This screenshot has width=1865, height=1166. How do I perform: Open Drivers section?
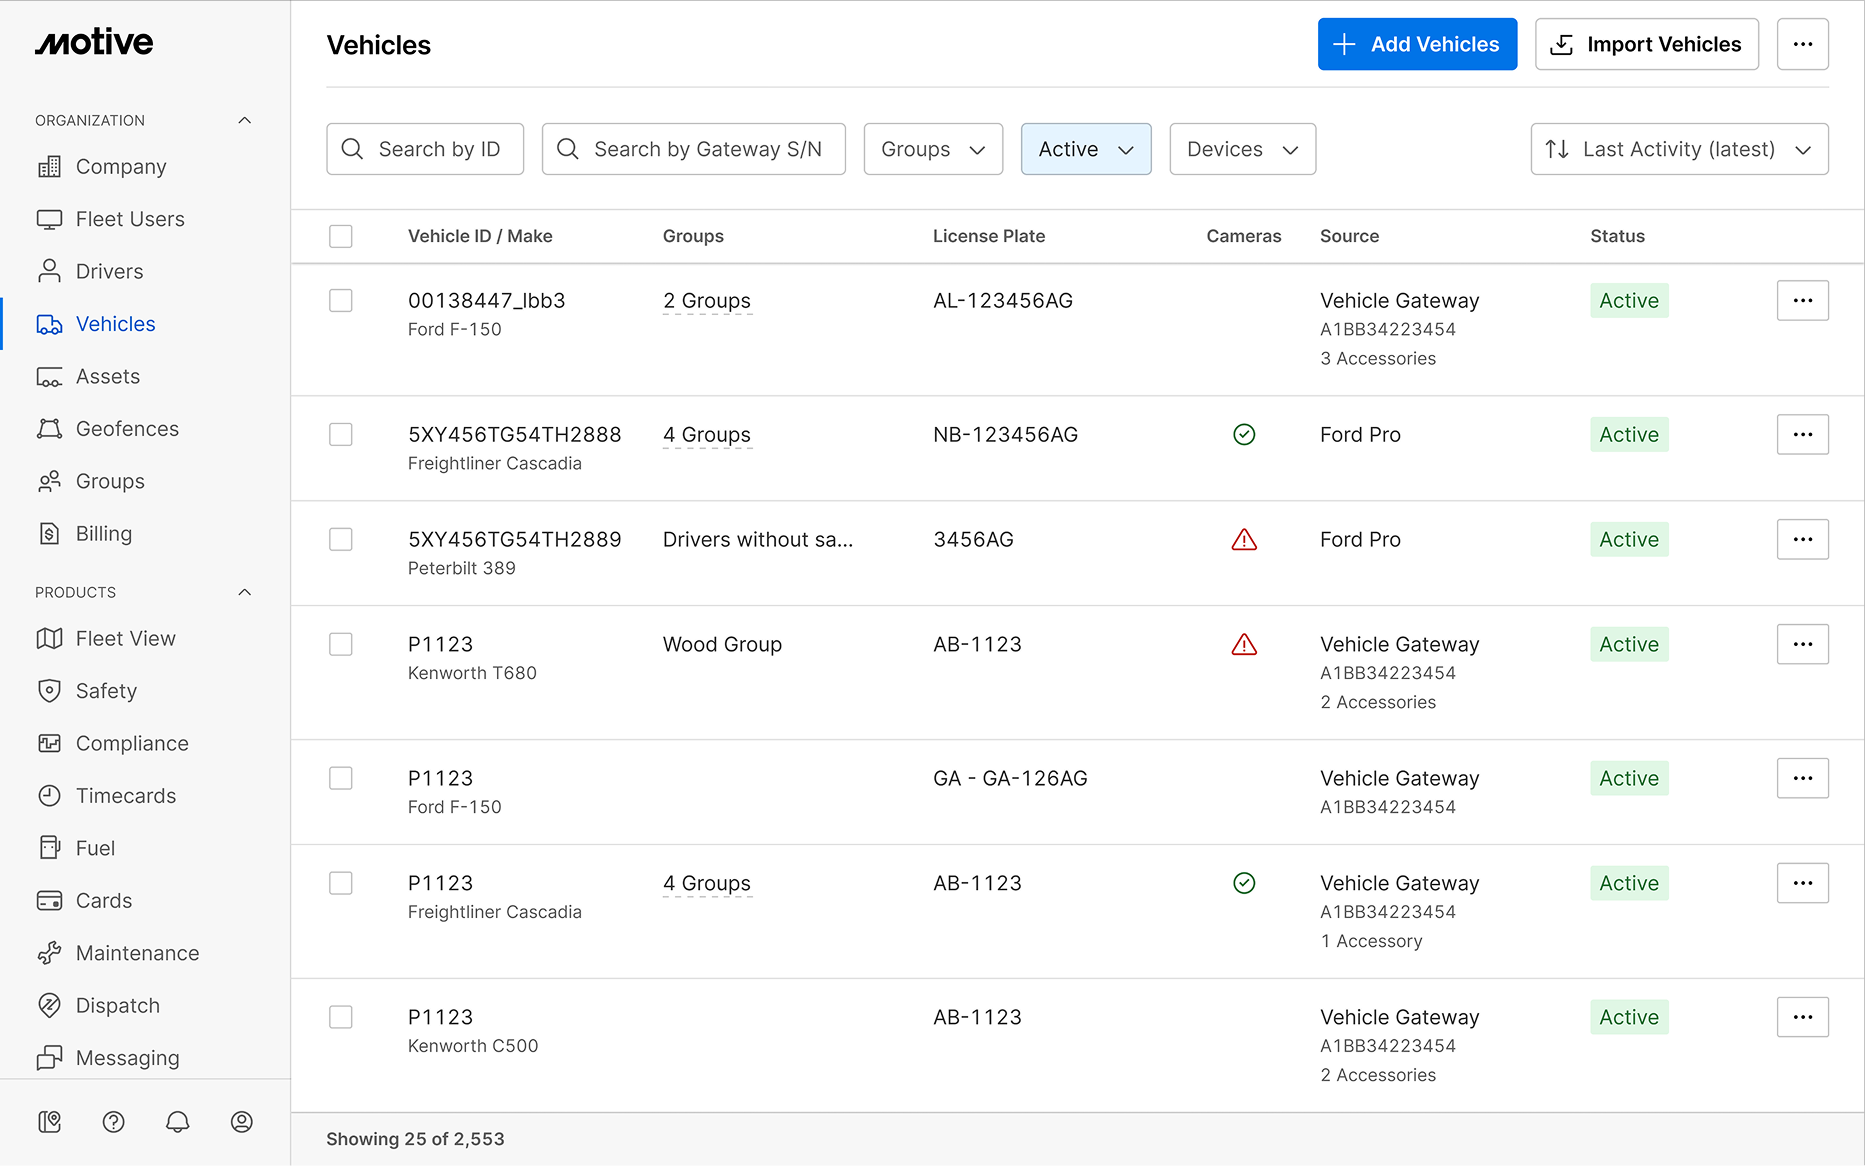(x=110, y=272)
